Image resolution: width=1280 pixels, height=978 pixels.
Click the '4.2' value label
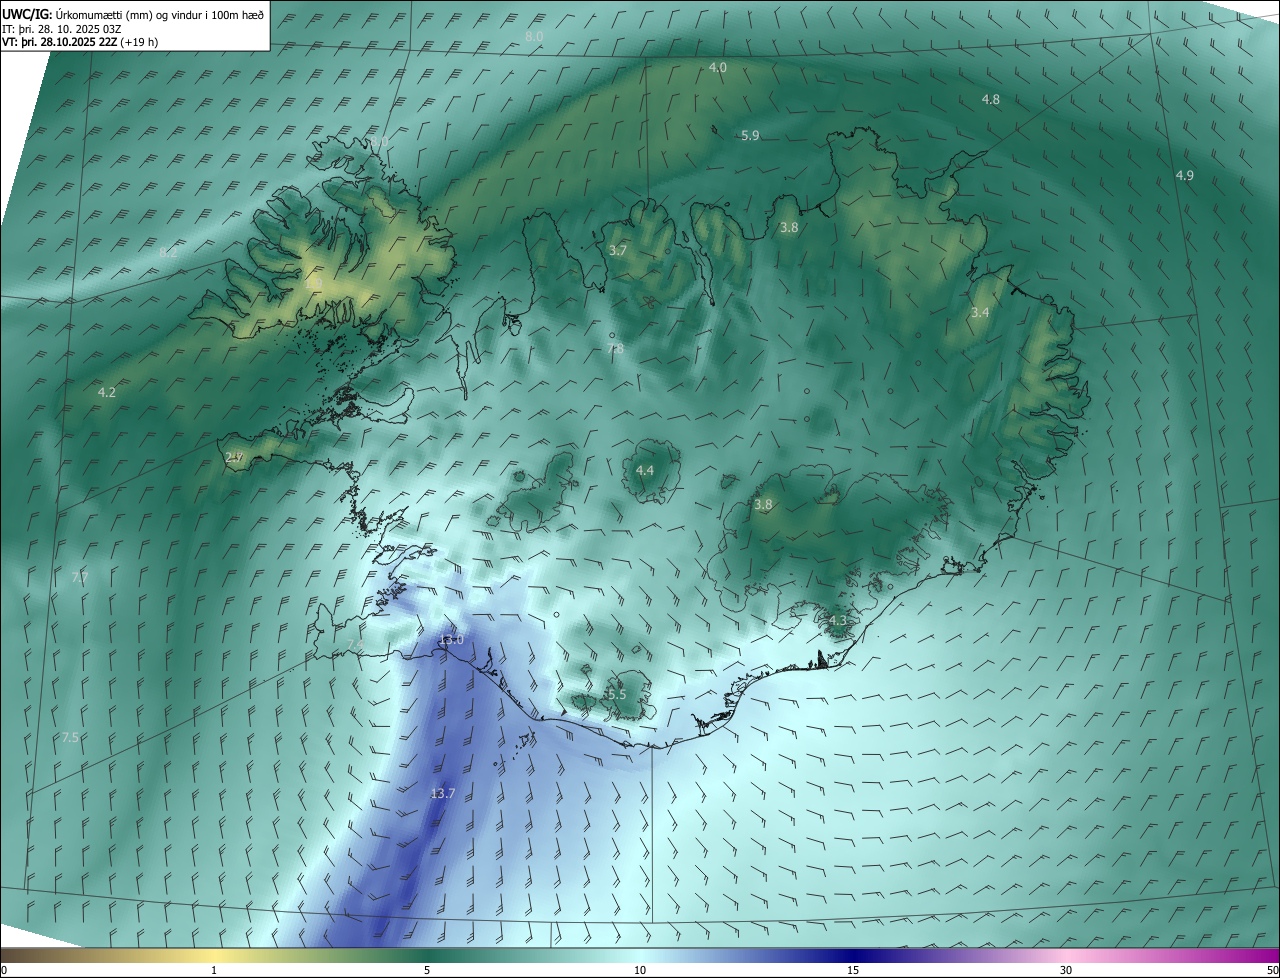(107, 393)
